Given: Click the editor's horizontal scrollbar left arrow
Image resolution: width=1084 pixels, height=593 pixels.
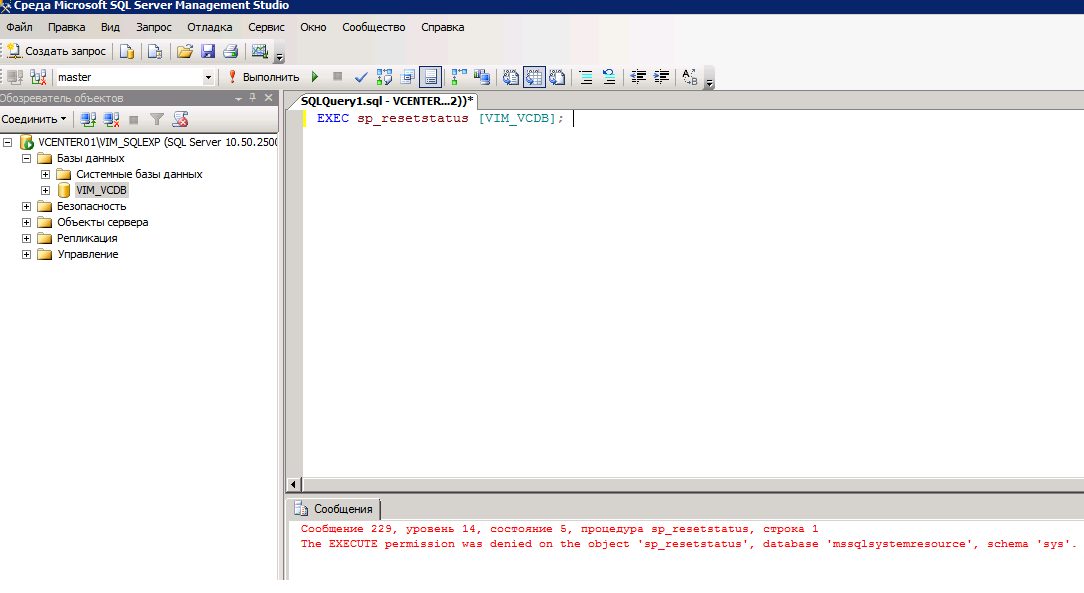Looking at the screenshot, I should 294,484.
